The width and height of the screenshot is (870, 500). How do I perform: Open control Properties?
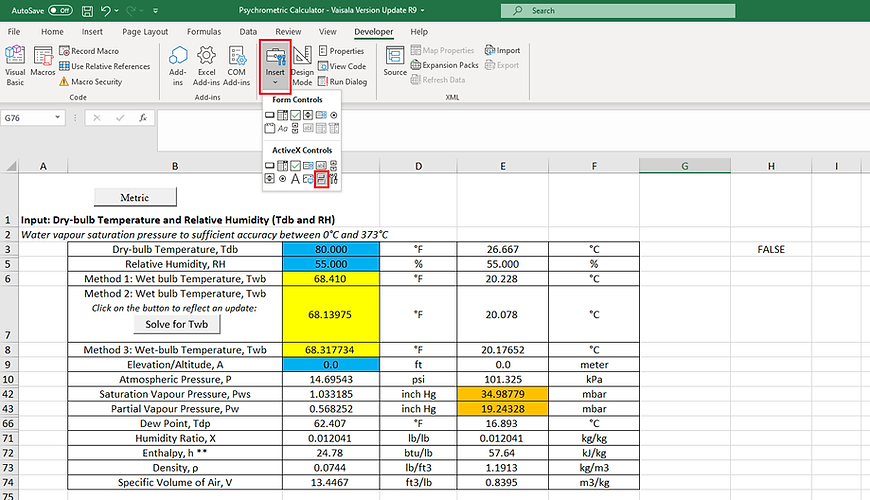(342, 50)
